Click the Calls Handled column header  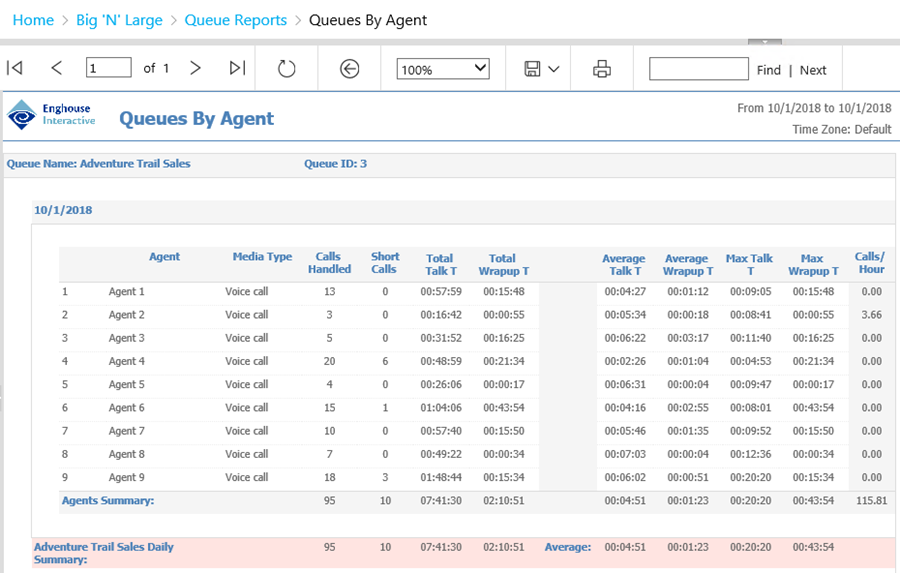click(x=329, y=263)
